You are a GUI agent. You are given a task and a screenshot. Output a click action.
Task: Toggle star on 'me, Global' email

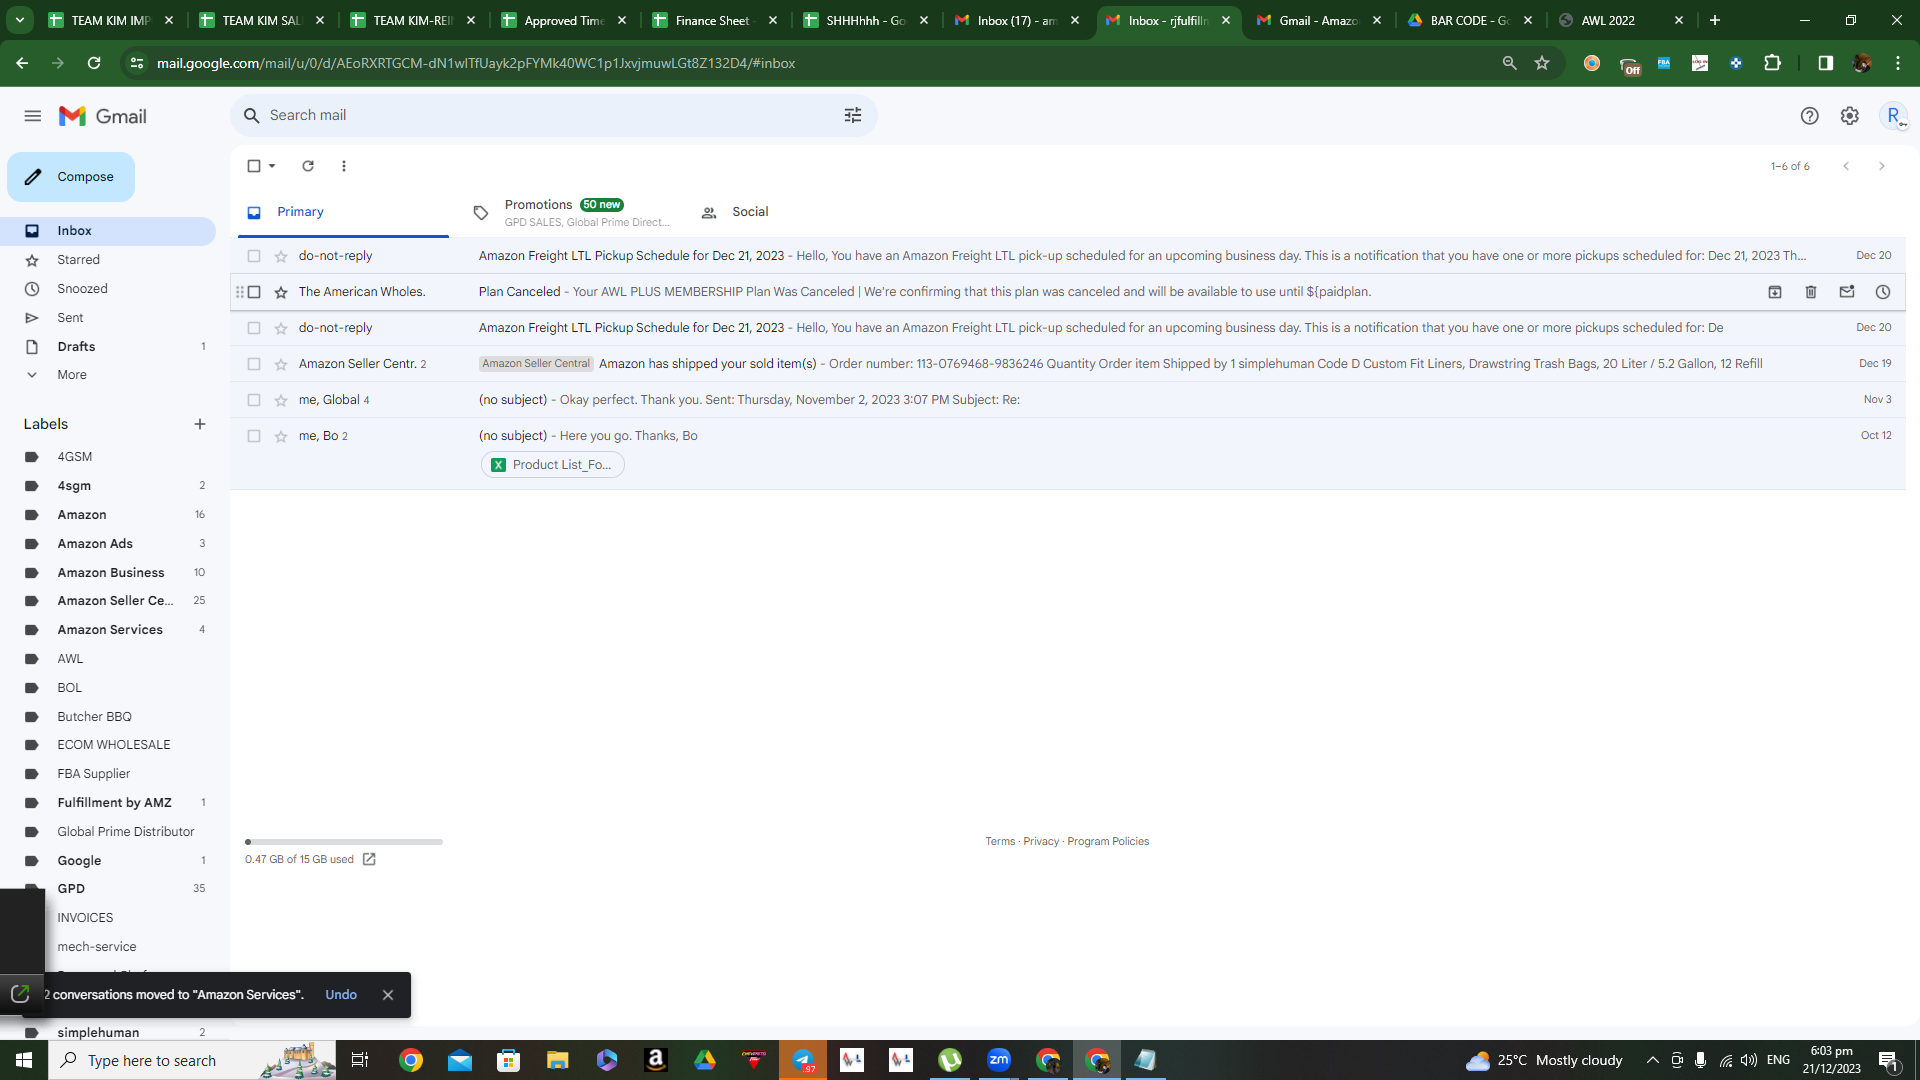coord(281,400)
